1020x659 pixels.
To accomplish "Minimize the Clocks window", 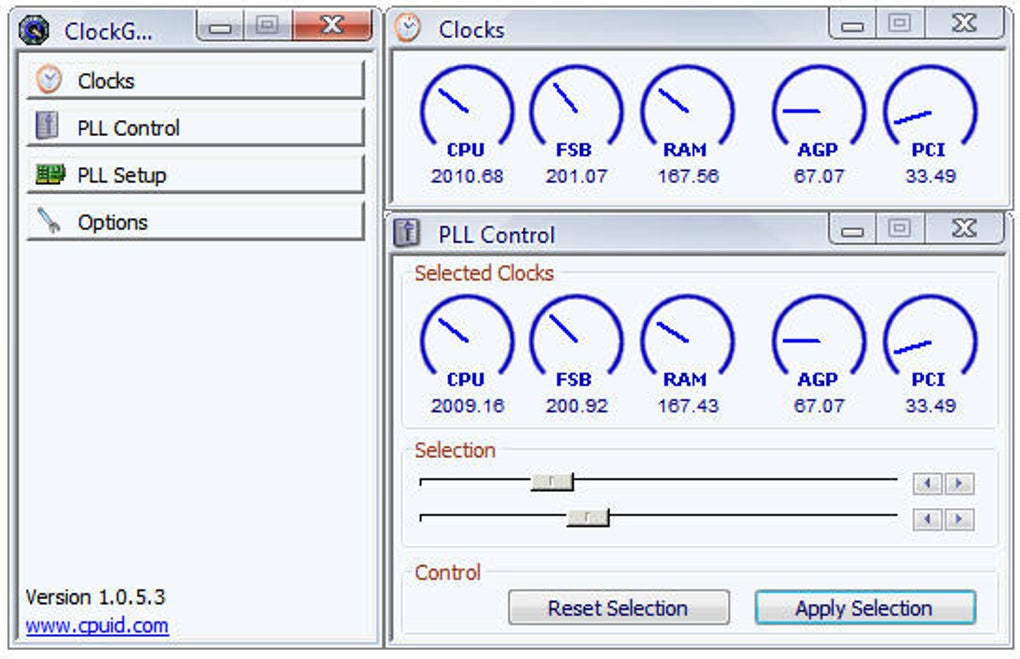I will click(x=852, y=25).
